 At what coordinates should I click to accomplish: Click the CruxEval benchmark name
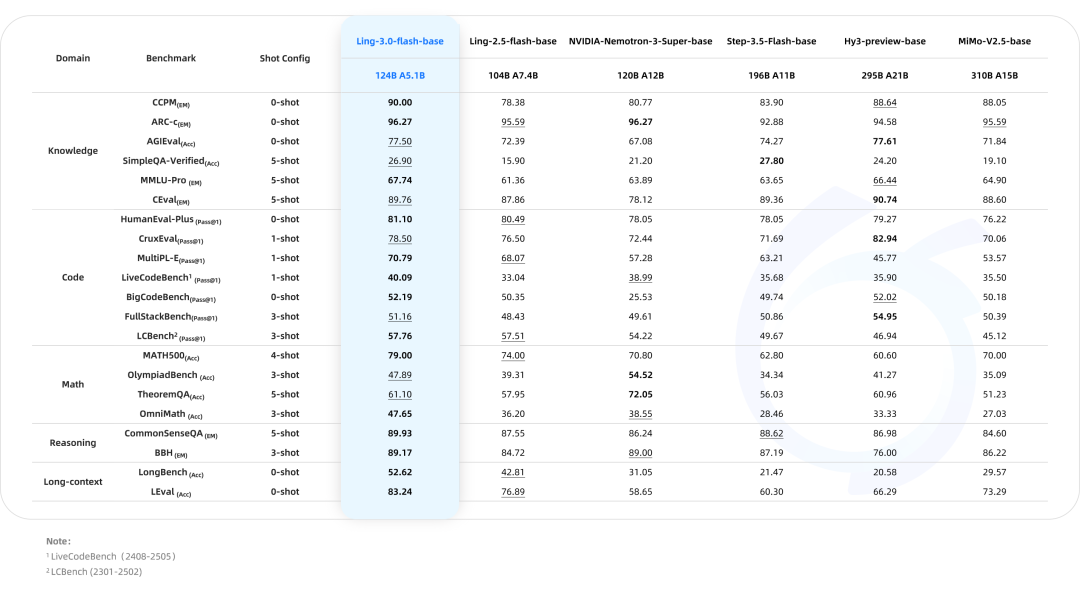tap(171, 239)
